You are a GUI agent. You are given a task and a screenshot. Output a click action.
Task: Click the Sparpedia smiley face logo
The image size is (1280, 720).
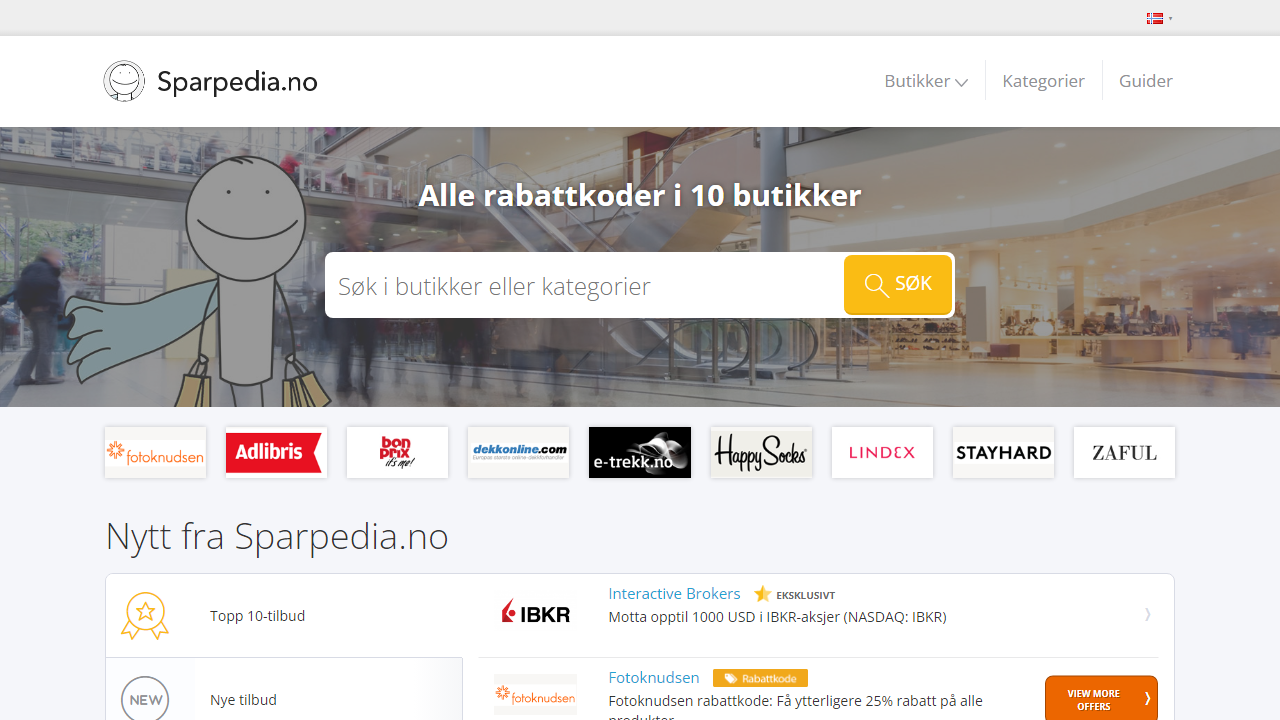pyautogui.click(x=124, y=81)
